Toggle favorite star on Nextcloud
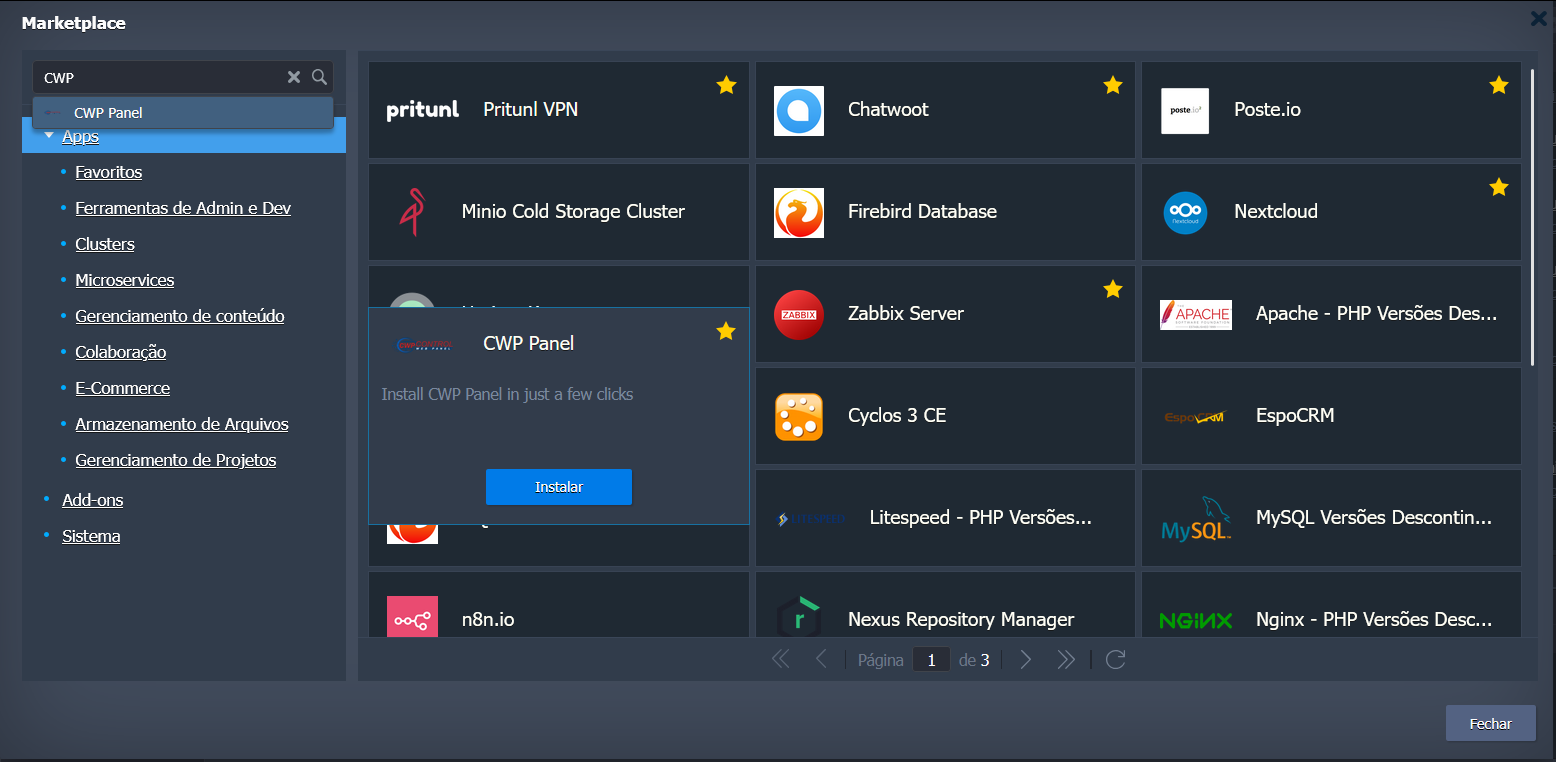The height and width of the screenshot is (762, 1556). (x=1499, y=187)
